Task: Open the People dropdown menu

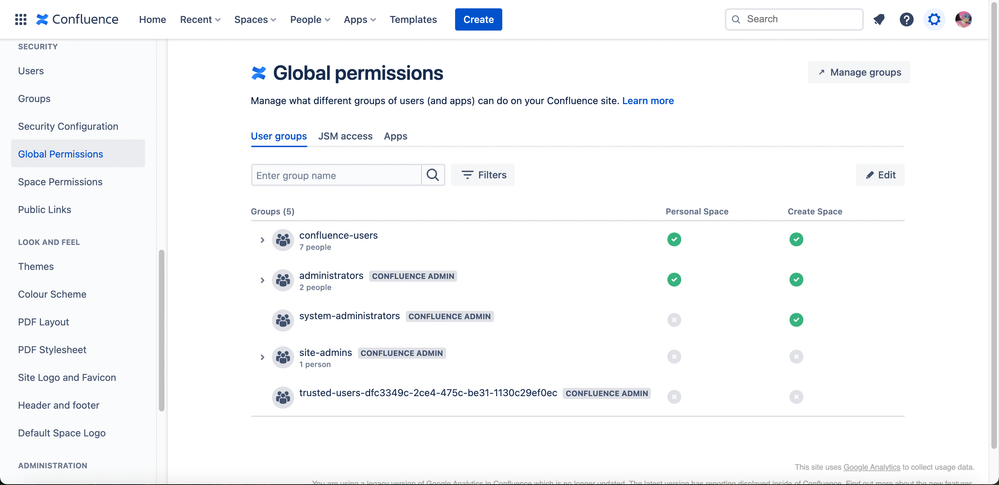Action: point(310,19)
